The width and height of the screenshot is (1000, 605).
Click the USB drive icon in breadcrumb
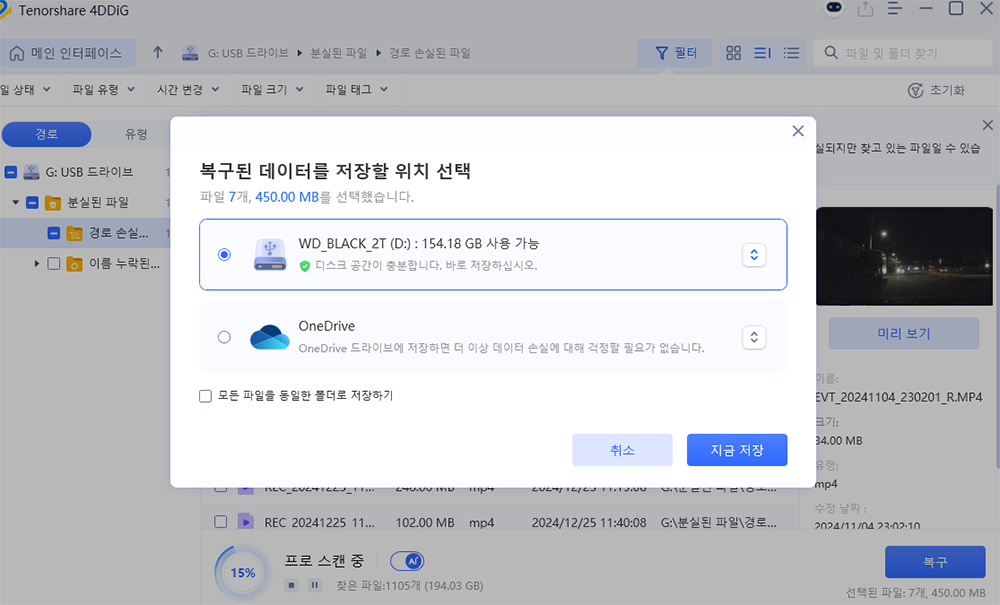click(x=190, y=53)
